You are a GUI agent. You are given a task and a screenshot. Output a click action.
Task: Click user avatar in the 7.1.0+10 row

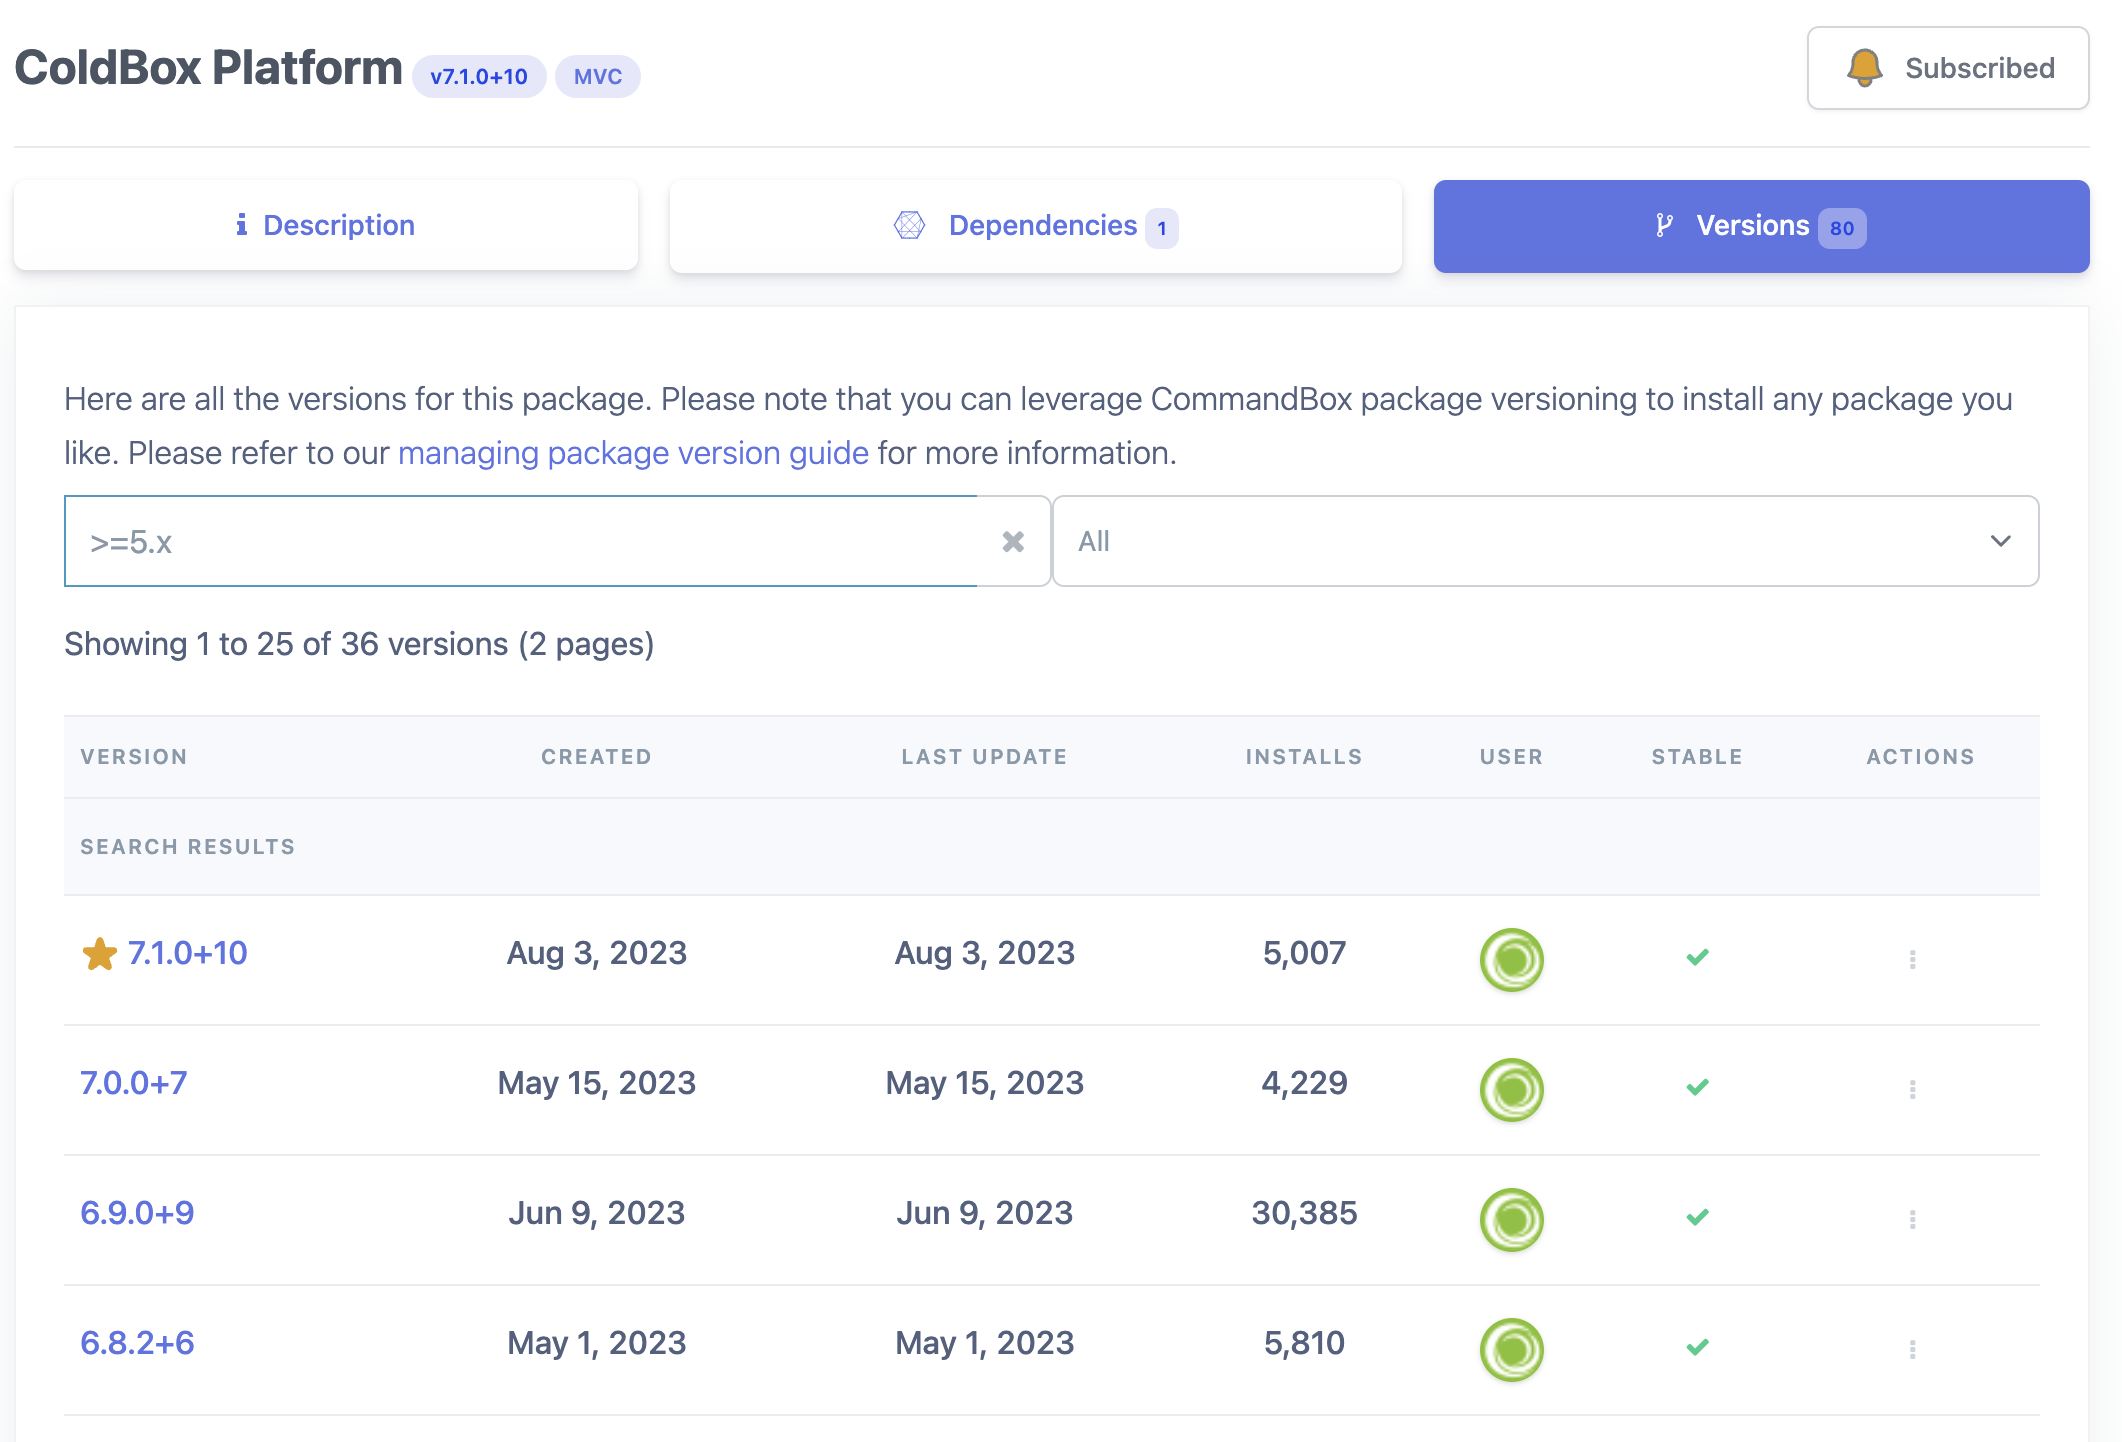point(1511,959)
